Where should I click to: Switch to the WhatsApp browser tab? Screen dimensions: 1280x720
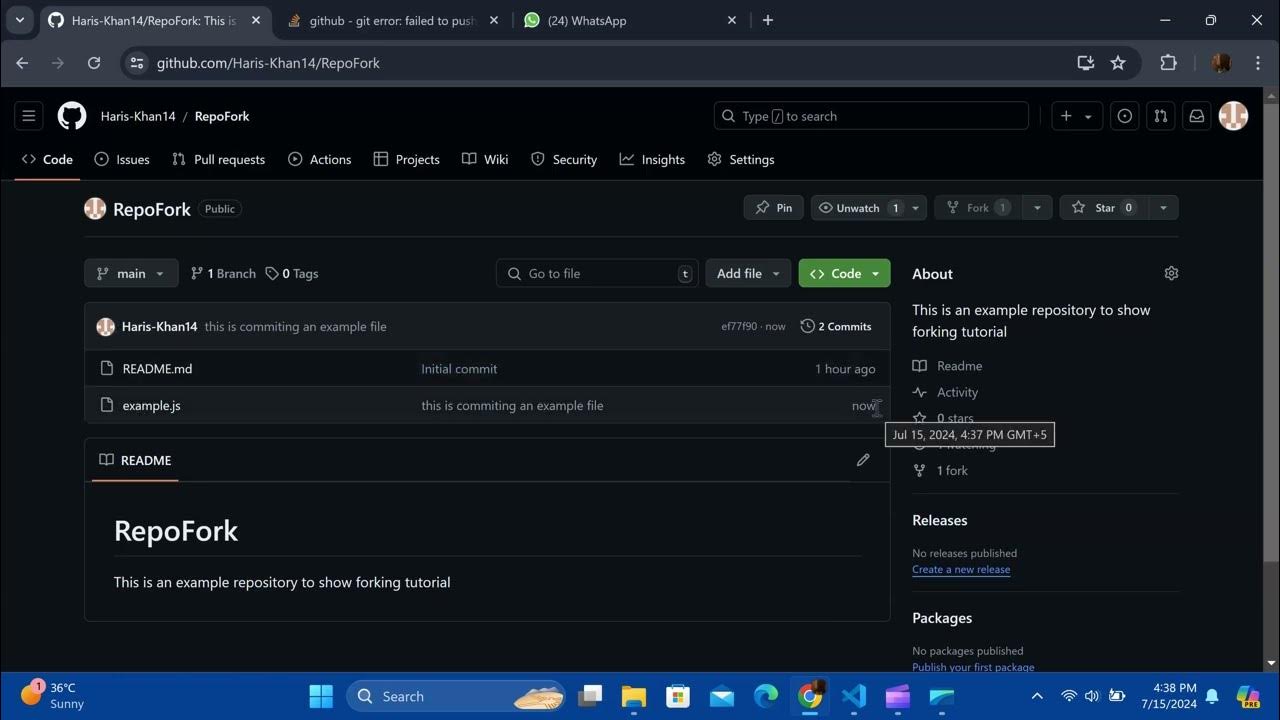pyautogui.click(x=629, y=20)
